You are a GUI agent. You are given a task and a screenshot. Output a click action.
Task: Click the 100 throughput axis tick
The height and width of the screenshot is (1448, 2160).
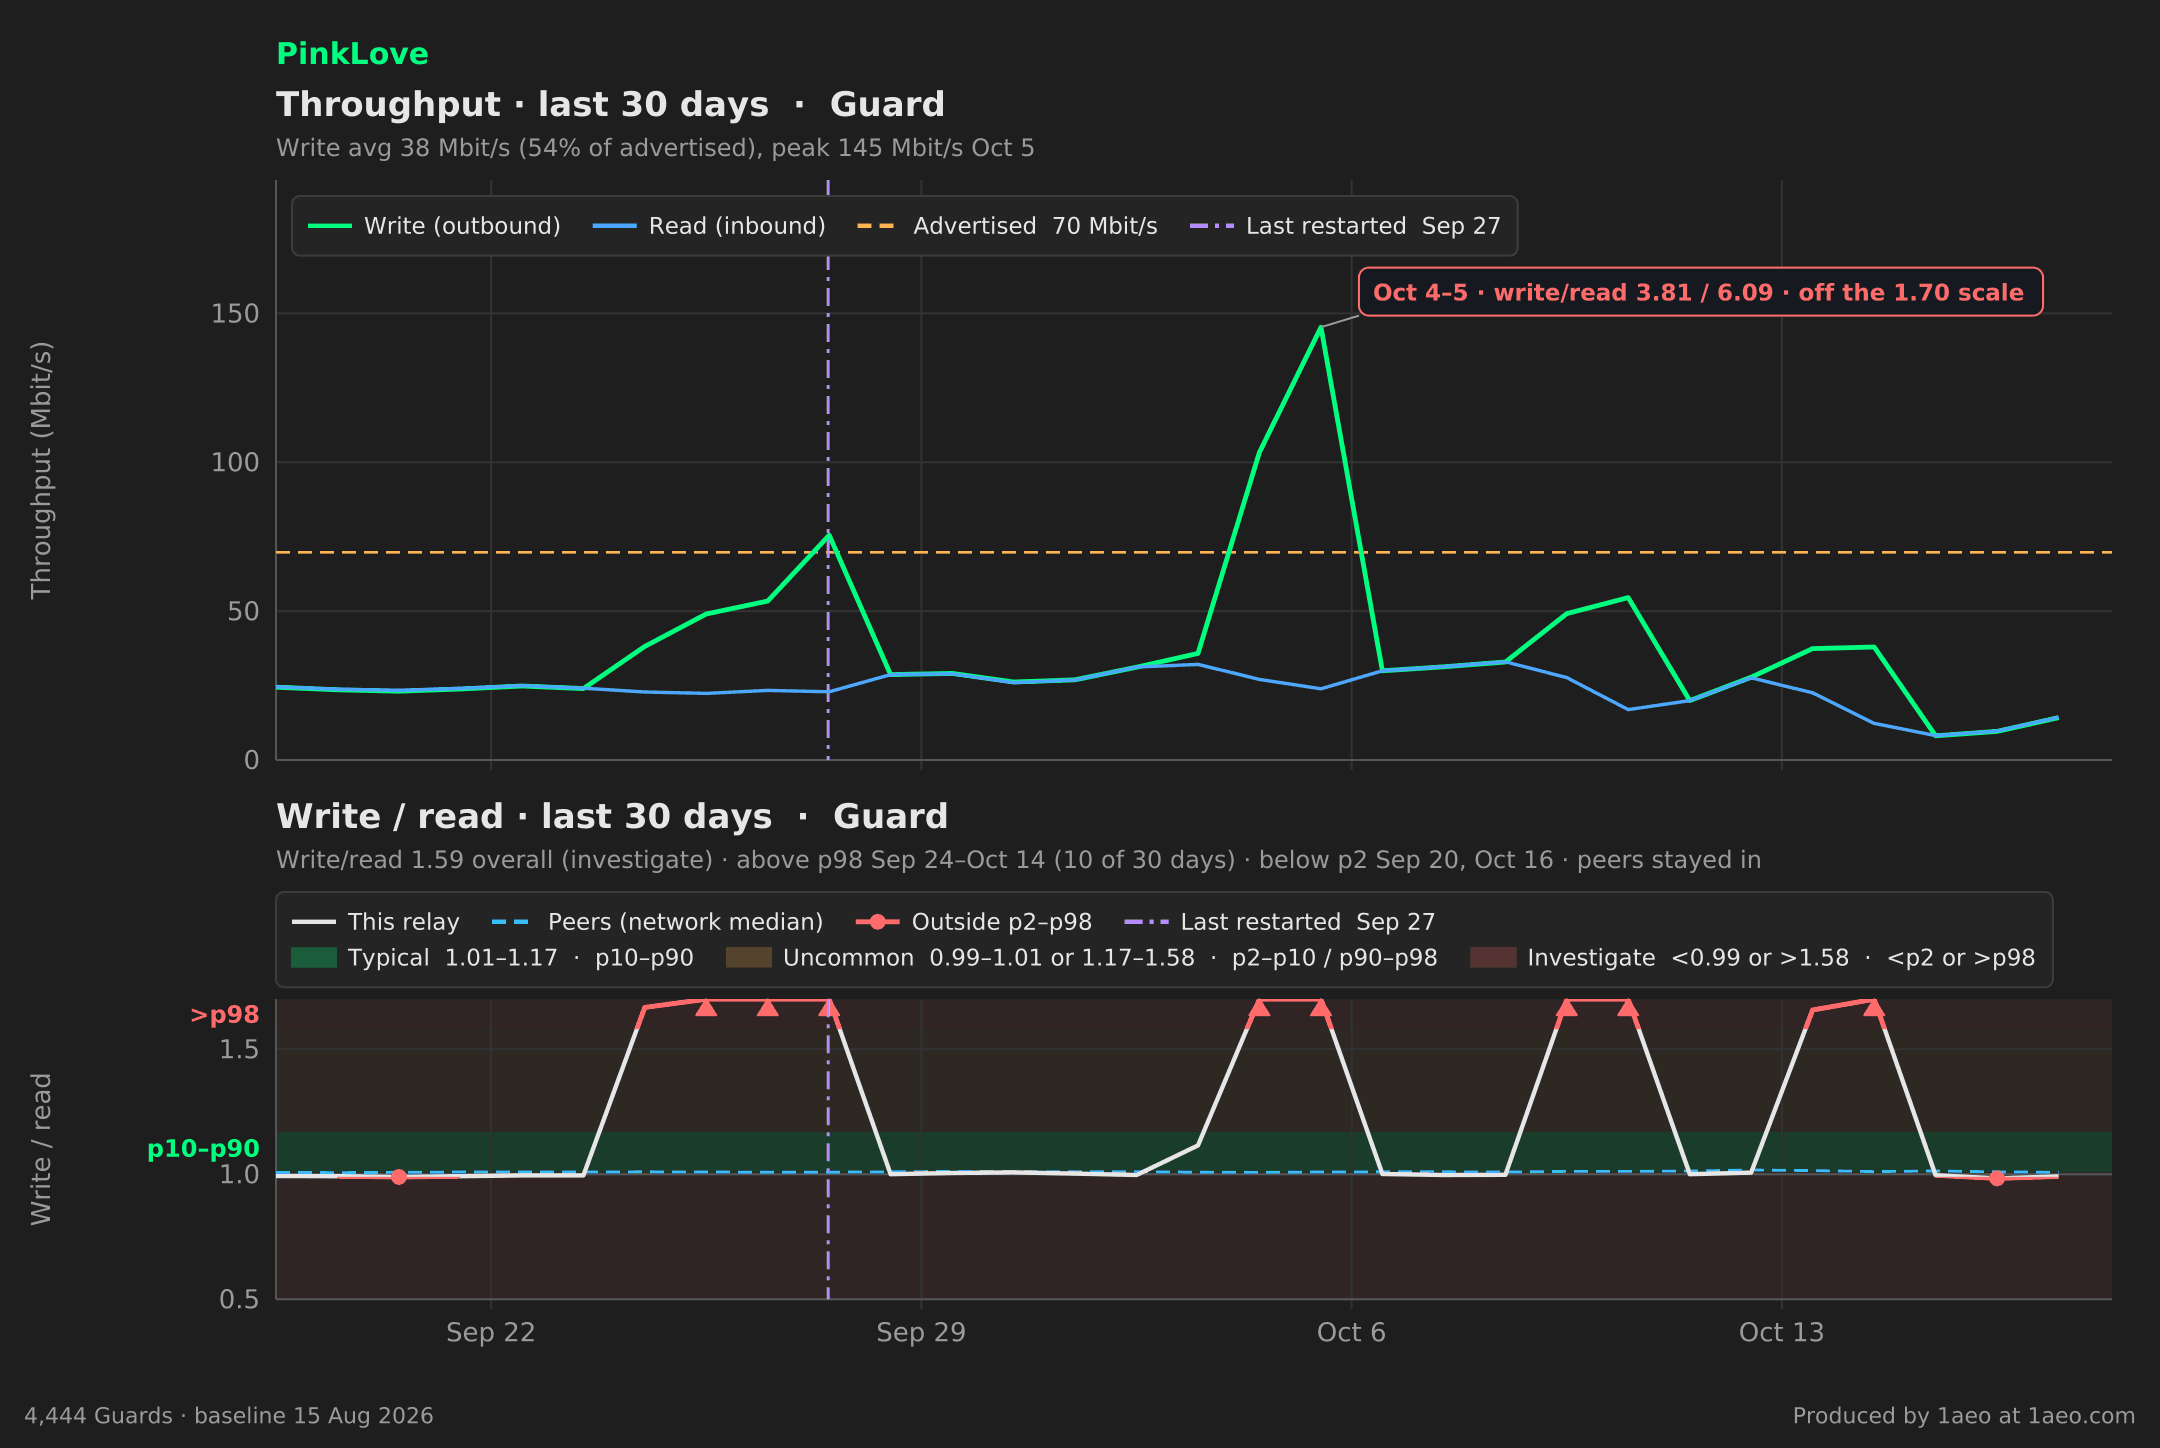coord(235,462)
